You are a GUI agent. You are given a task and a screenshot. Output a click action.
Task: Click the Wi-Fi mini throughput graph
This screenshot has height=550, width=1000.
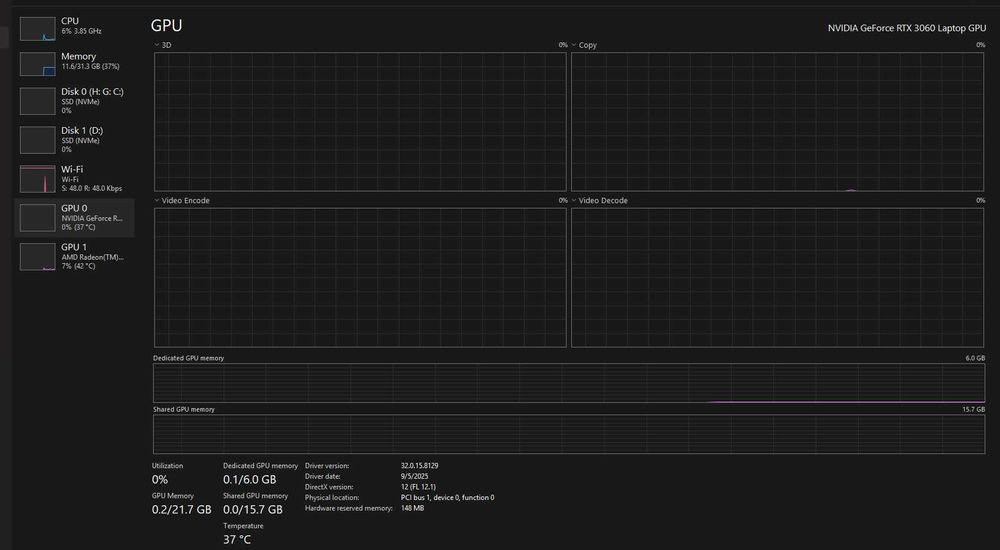tap(38, 179)
